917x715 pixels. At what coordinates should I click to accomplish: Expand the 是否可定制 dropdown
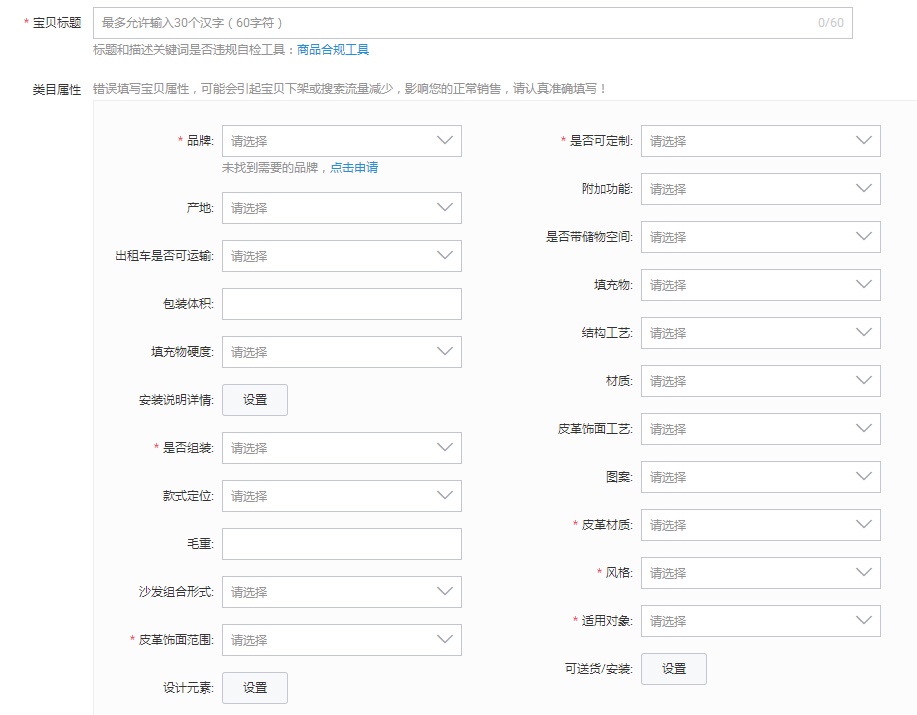(x=760, y=141)
